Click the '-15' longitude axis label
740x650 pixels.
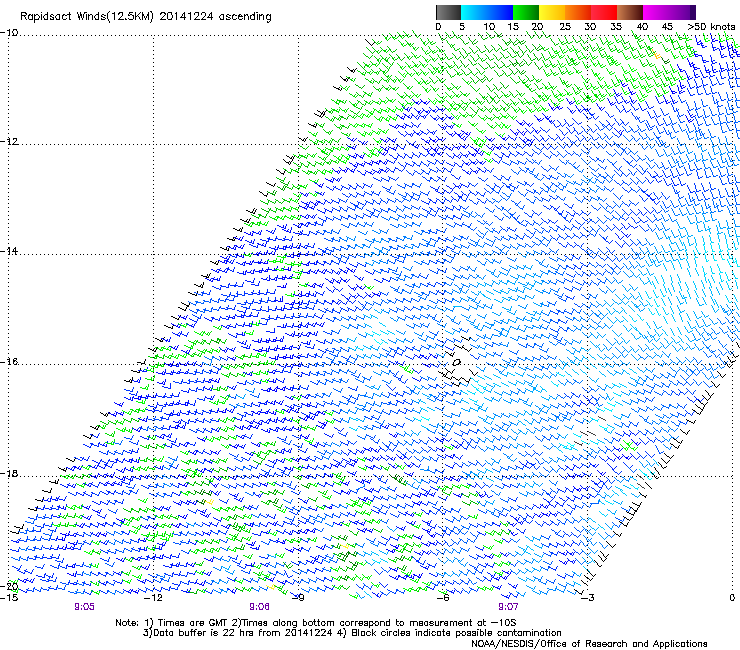tap(9, 598)
